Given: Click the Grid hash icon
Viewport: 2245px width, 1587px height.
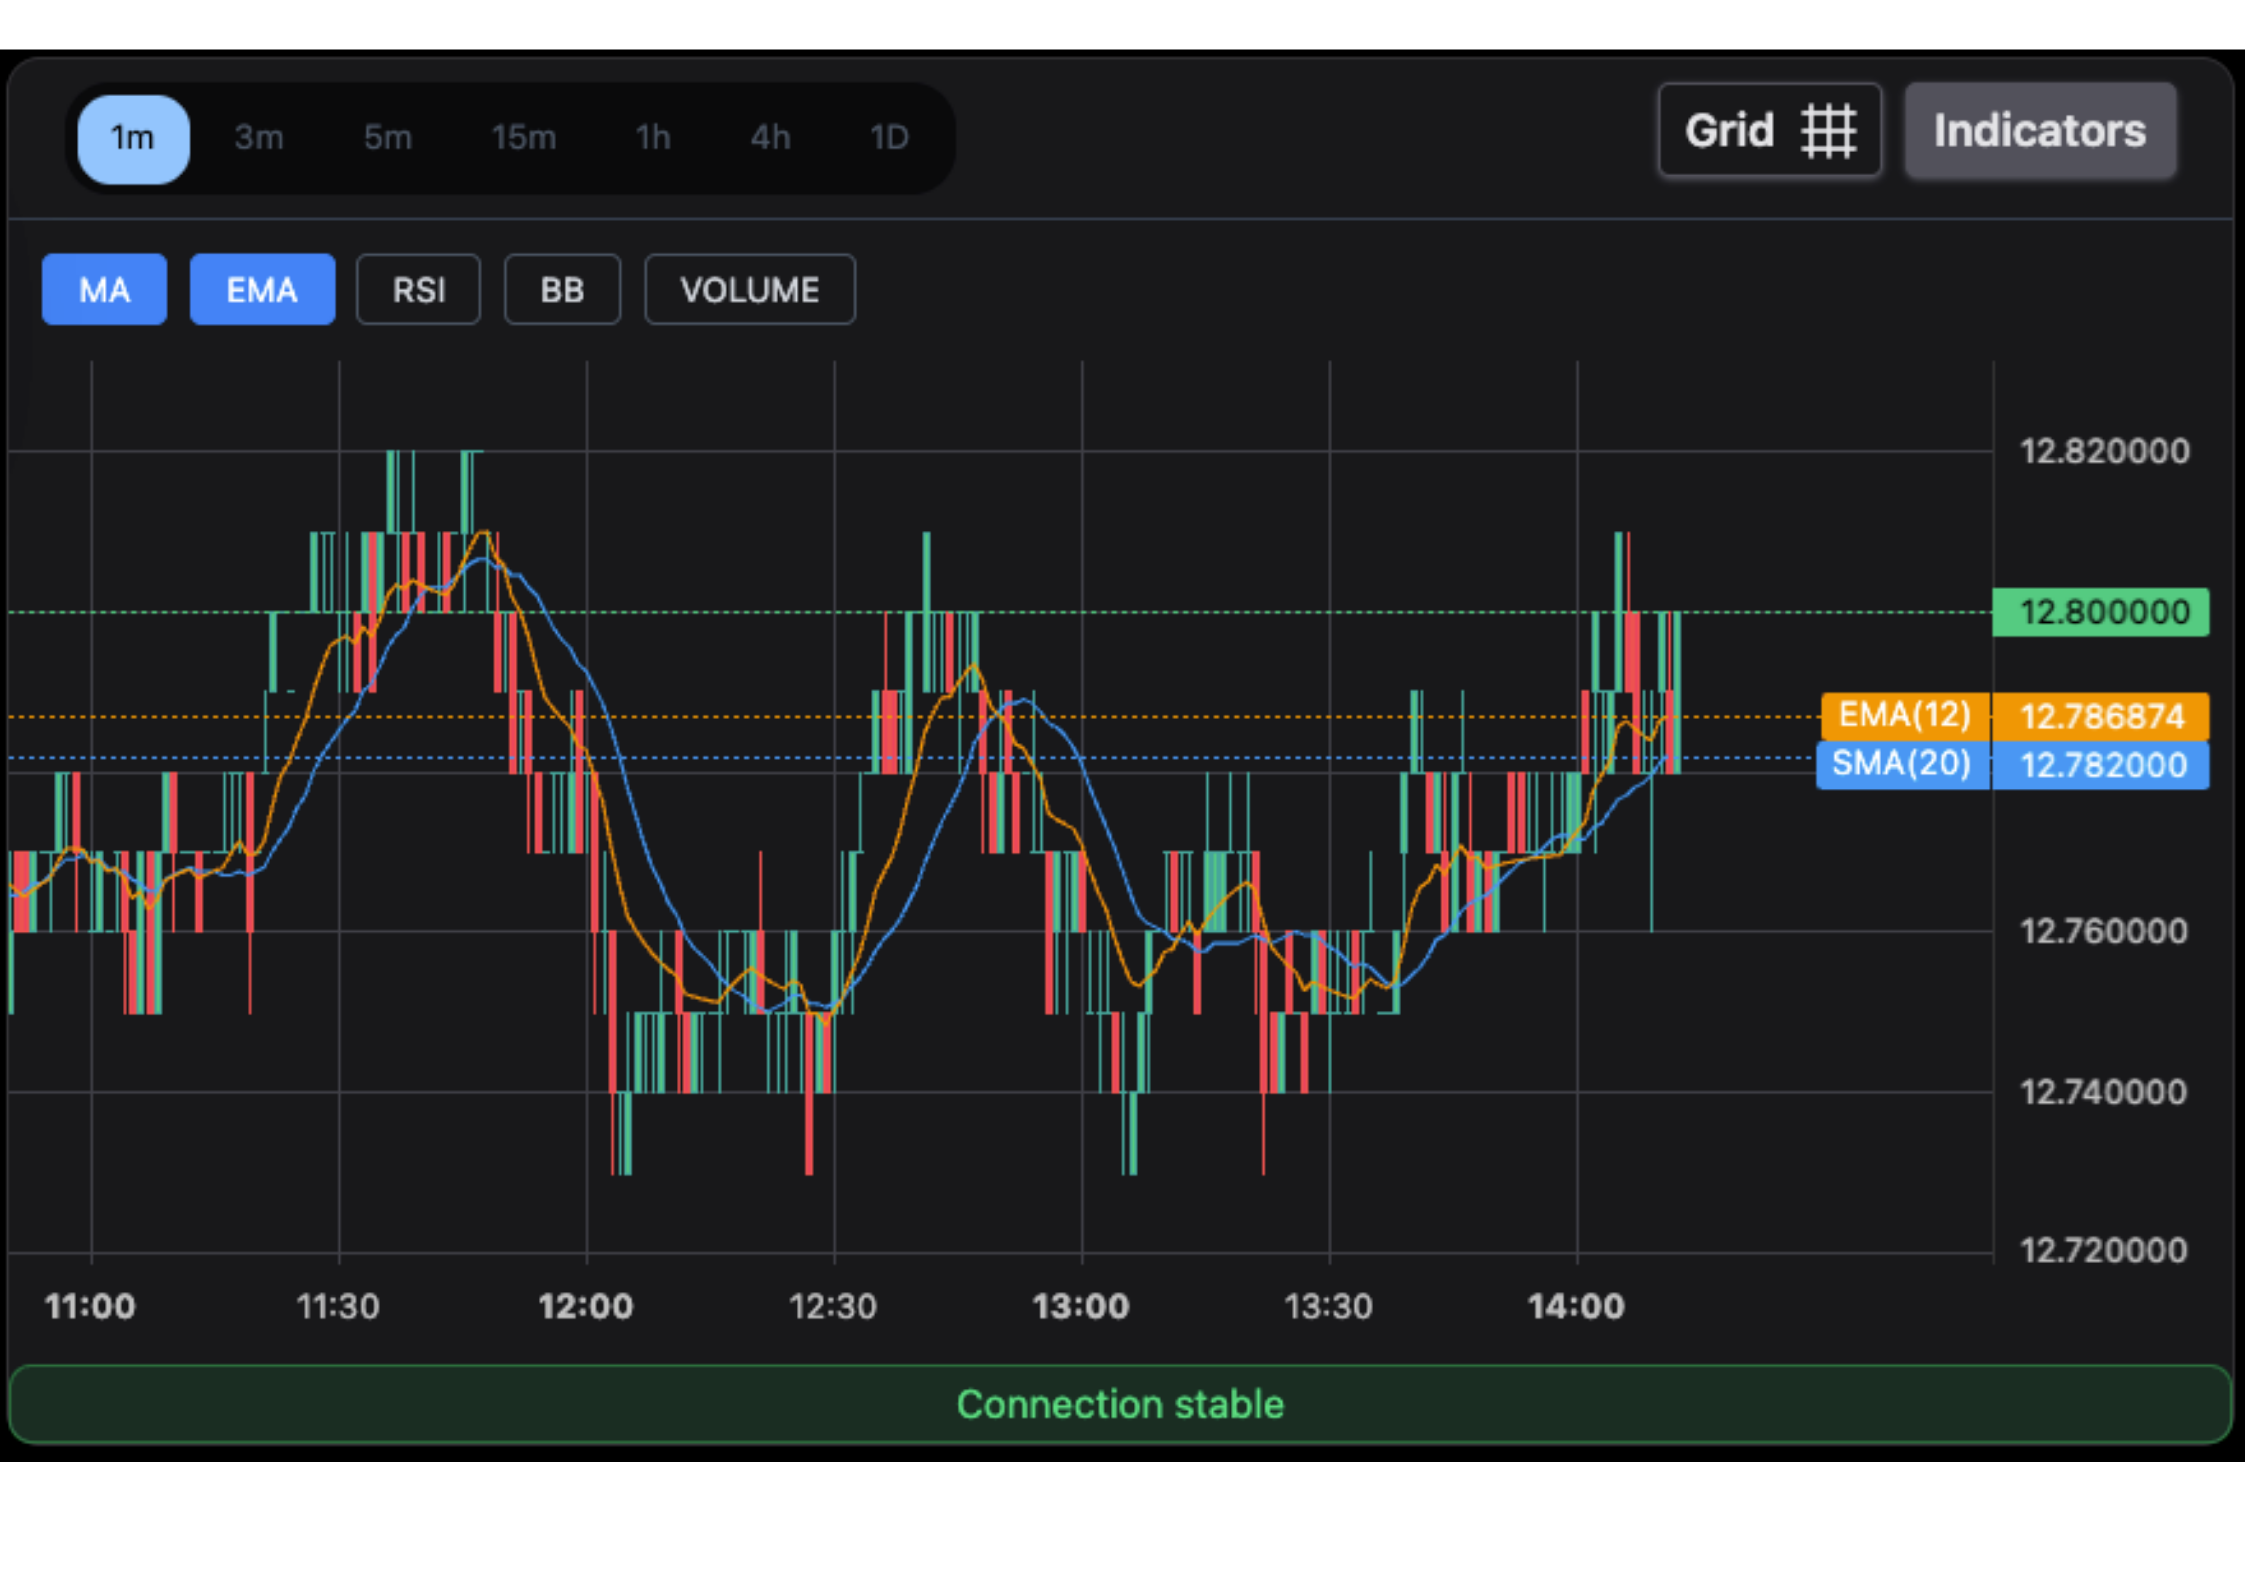Looking at the screenshot, I should [1828, 131].
